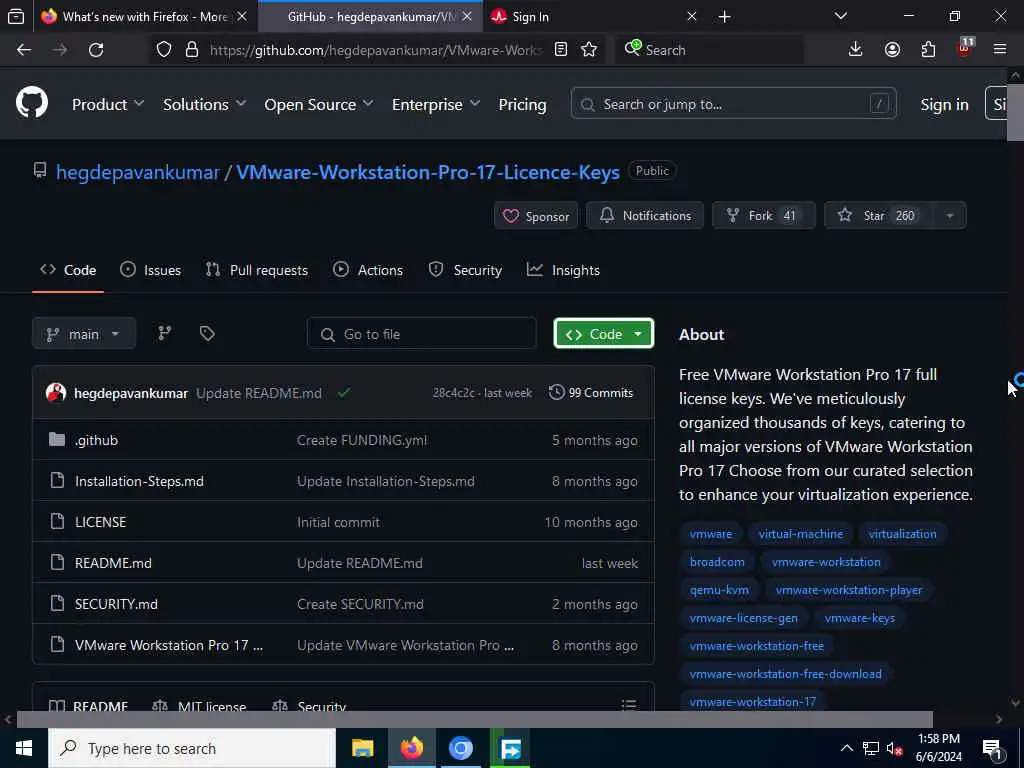Open a new tab with plus icon

click(724, 17)
